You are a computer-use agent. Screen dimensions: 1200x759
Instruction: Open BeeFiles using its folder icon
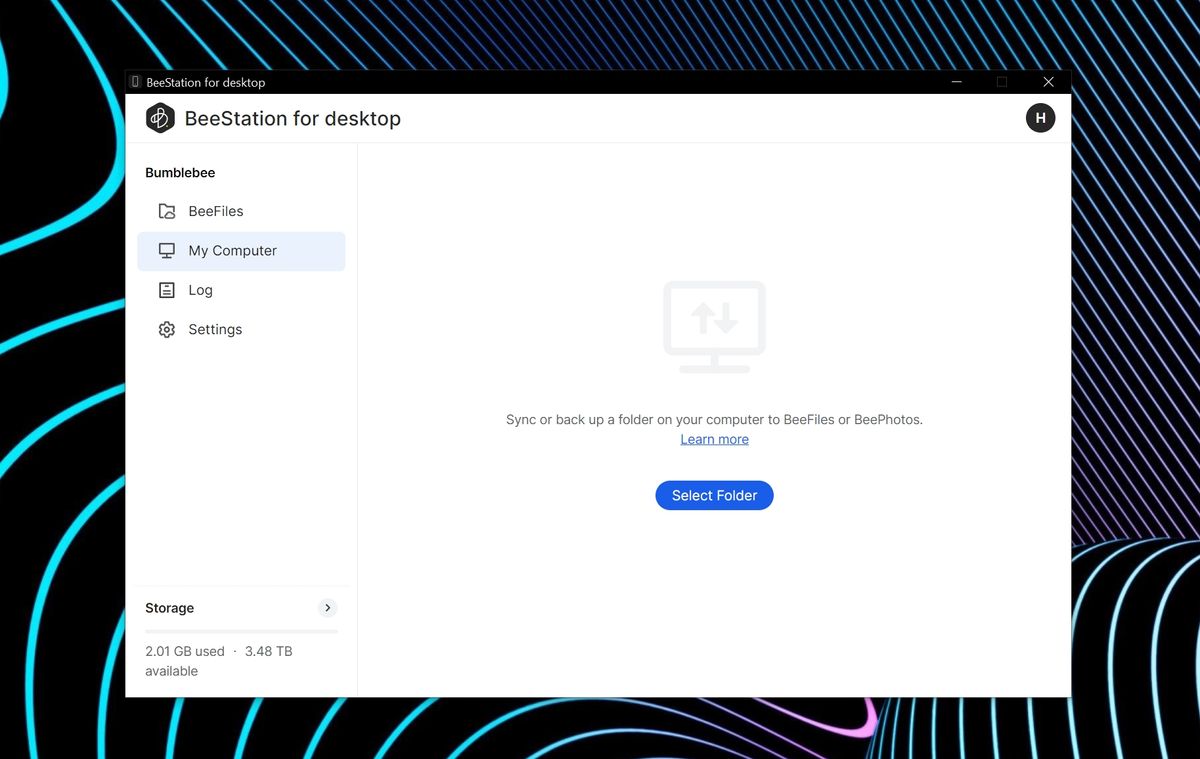click(167, 211)
